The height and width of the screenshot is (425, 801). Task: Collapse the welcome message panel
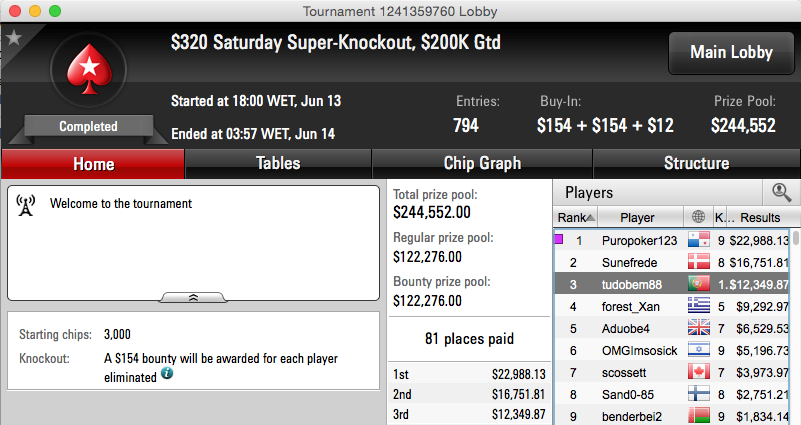(193, 297)
